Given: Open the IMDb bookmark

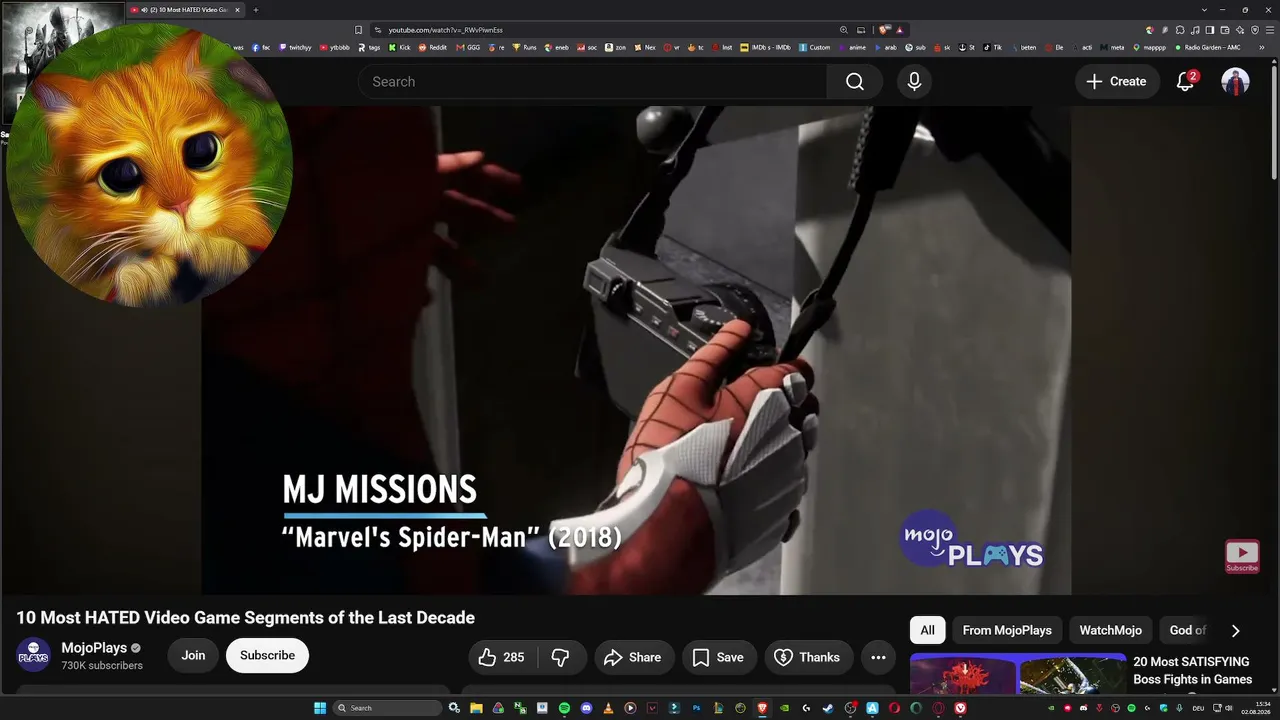Looking at the screenshot, I should 766,47.
